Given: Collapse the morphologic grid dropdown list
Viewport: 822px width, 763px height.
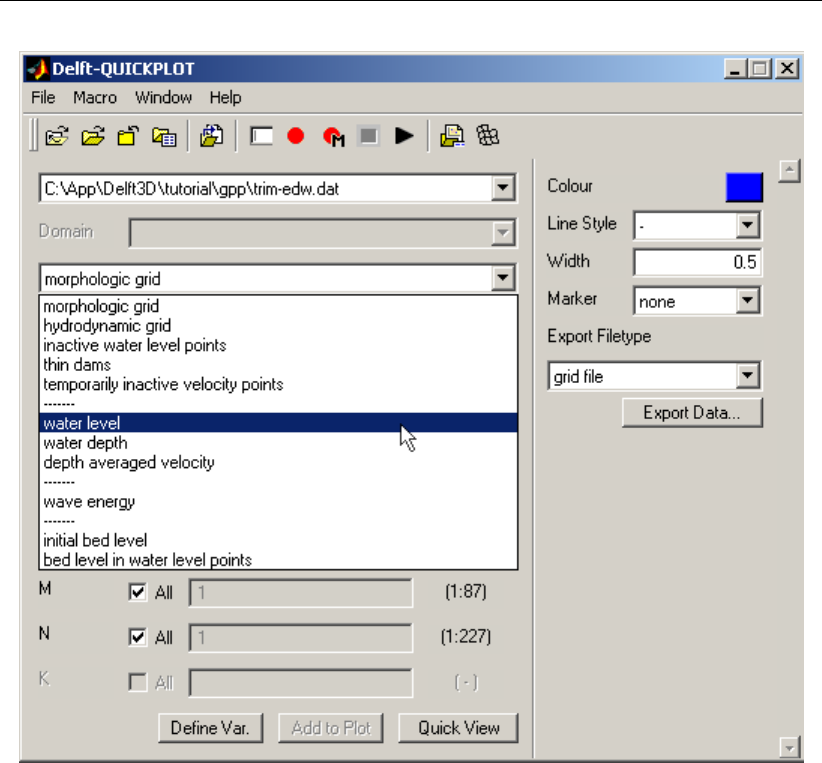Looking at the screenshot, I should point(503,278).
